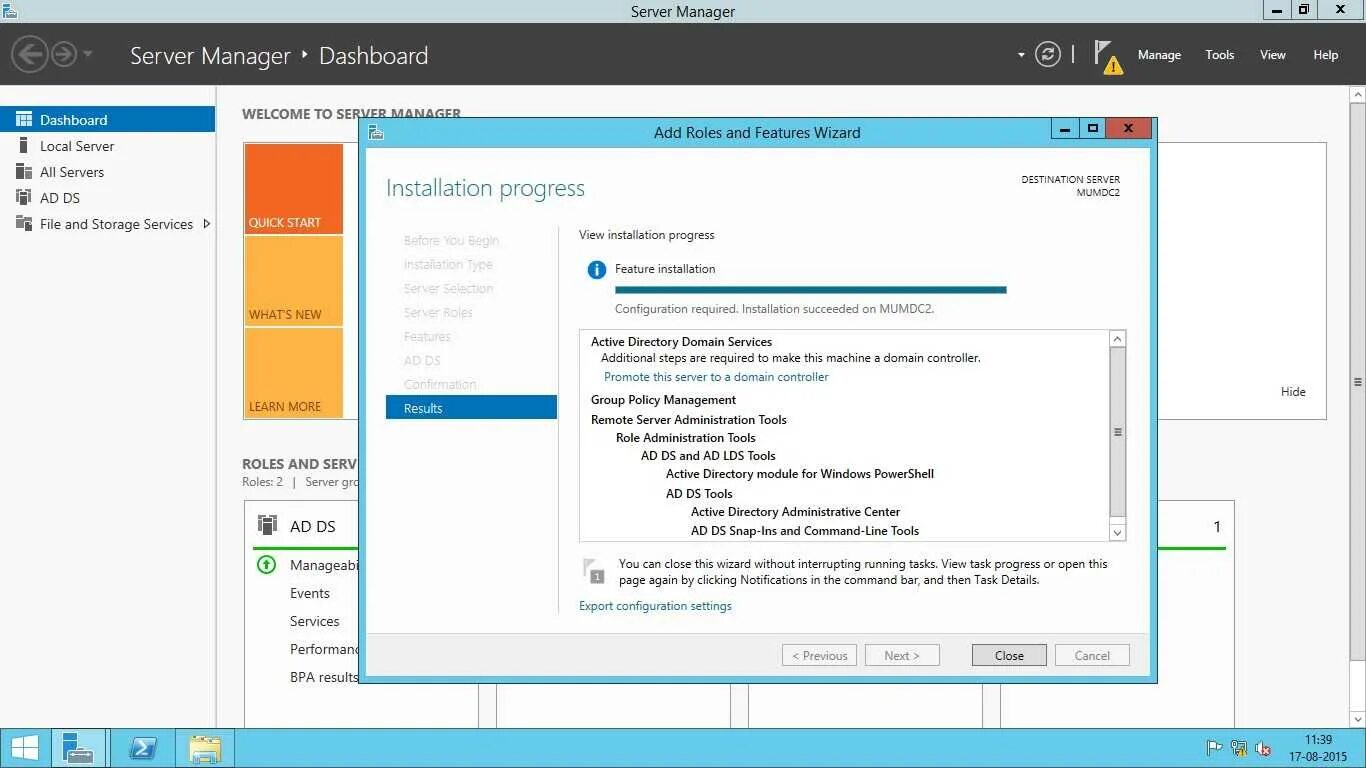Click the task flag icon in wizard
The width and height of the screenshot is (1366, 768).
(593, 571)
